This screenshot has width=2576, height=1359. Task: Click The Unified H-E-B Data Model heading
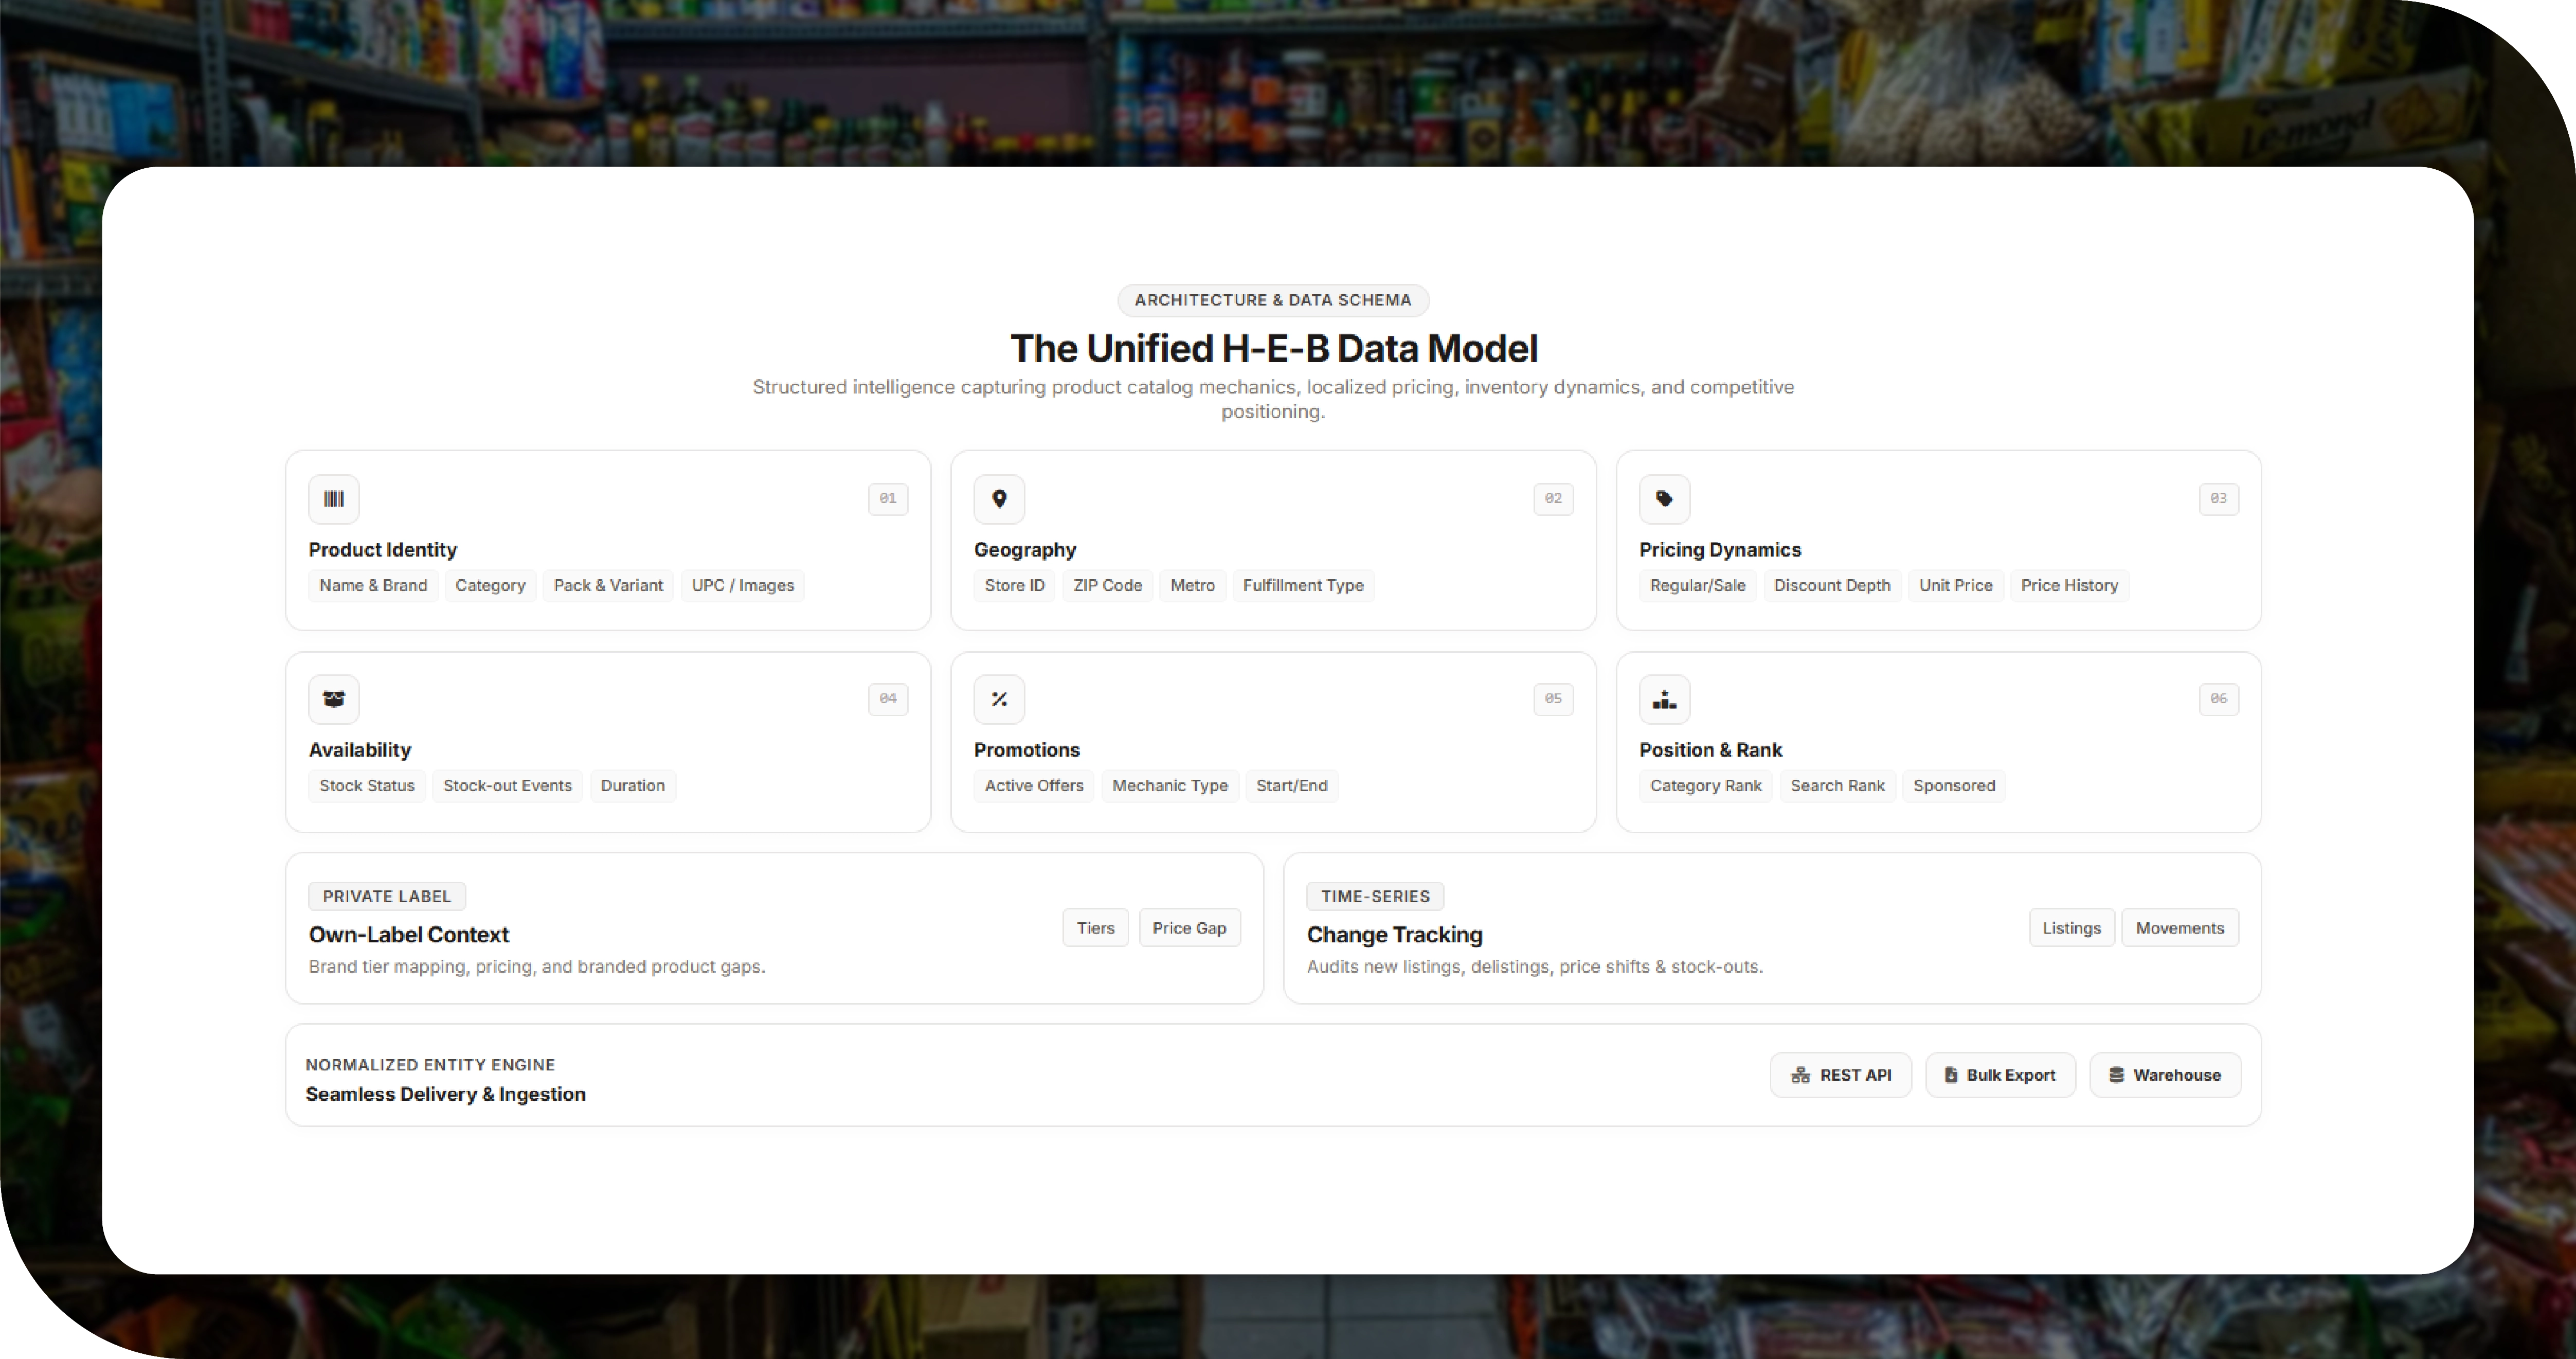pyautogui.click(x=1274, y=349)
